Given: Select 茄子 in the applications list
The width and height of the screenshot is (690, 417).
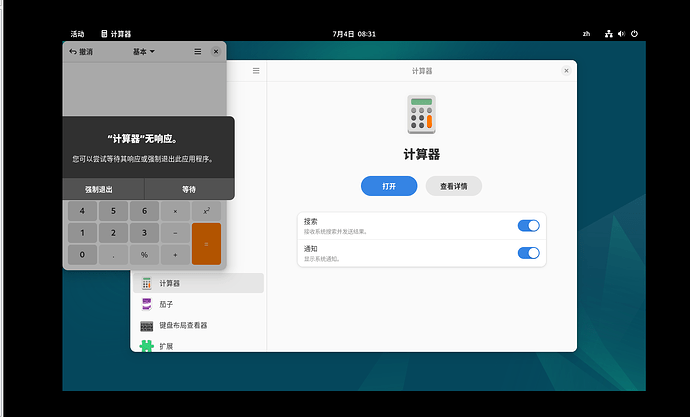Looking at the screenshot, I should point(198,304).
